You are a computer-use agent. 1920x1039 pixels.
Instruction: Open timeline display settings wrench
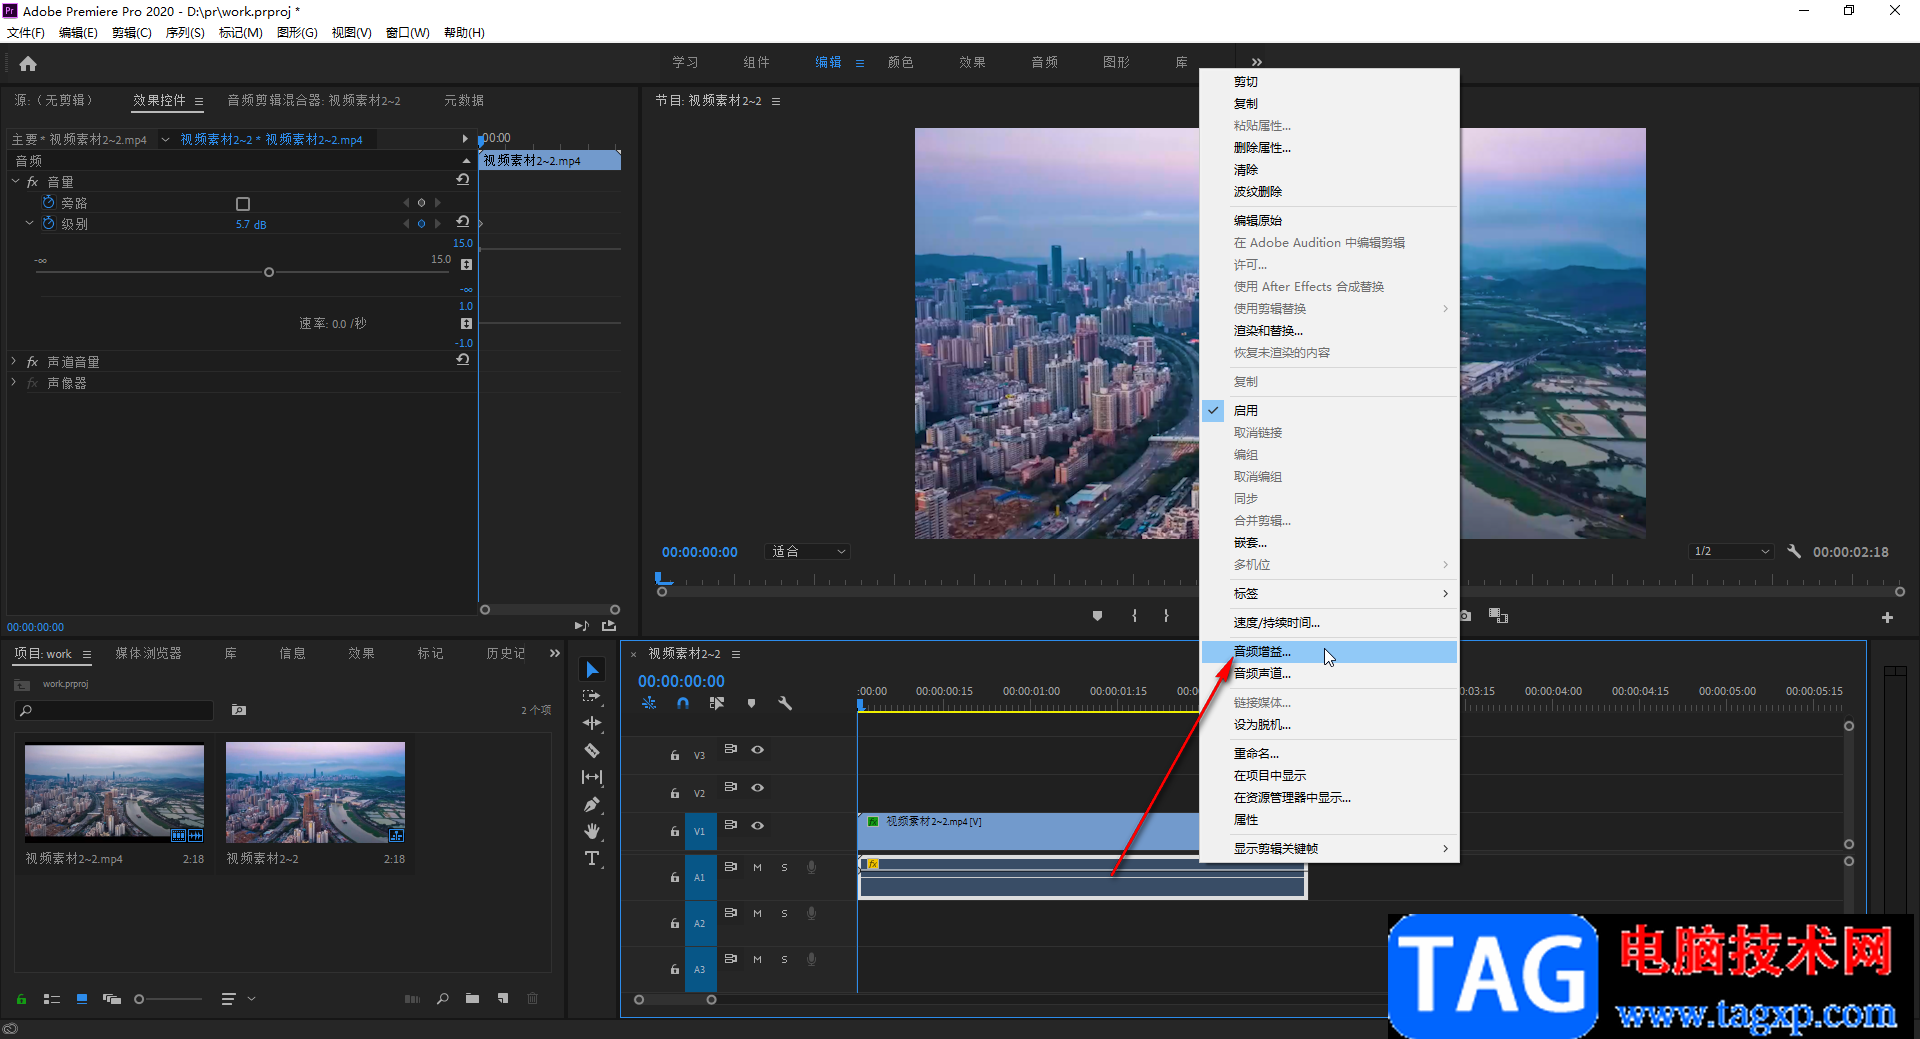point(785,703)
